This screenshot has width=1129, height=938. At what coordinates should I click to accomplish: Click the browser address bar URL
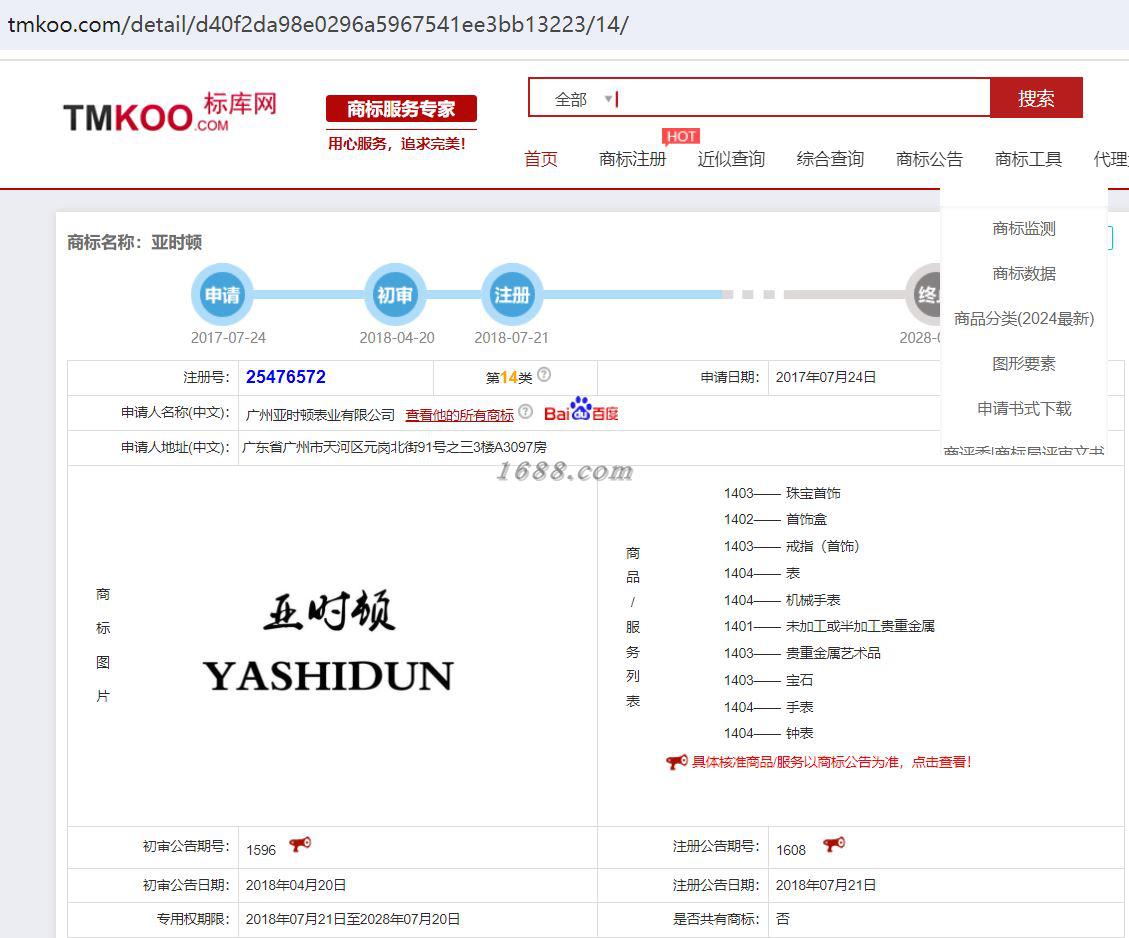tap(318, 24)
